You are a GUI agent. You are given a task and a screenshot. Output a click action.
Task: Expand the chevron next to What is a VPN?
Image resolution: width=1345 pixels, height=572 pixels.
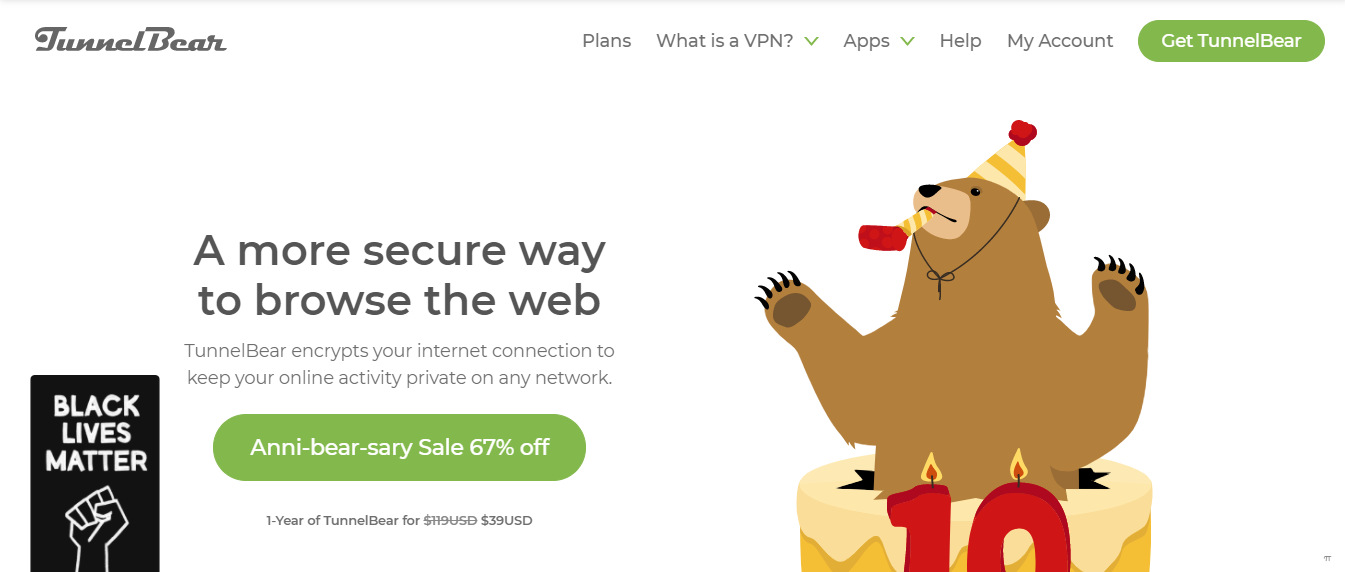(x=811, y=41)
